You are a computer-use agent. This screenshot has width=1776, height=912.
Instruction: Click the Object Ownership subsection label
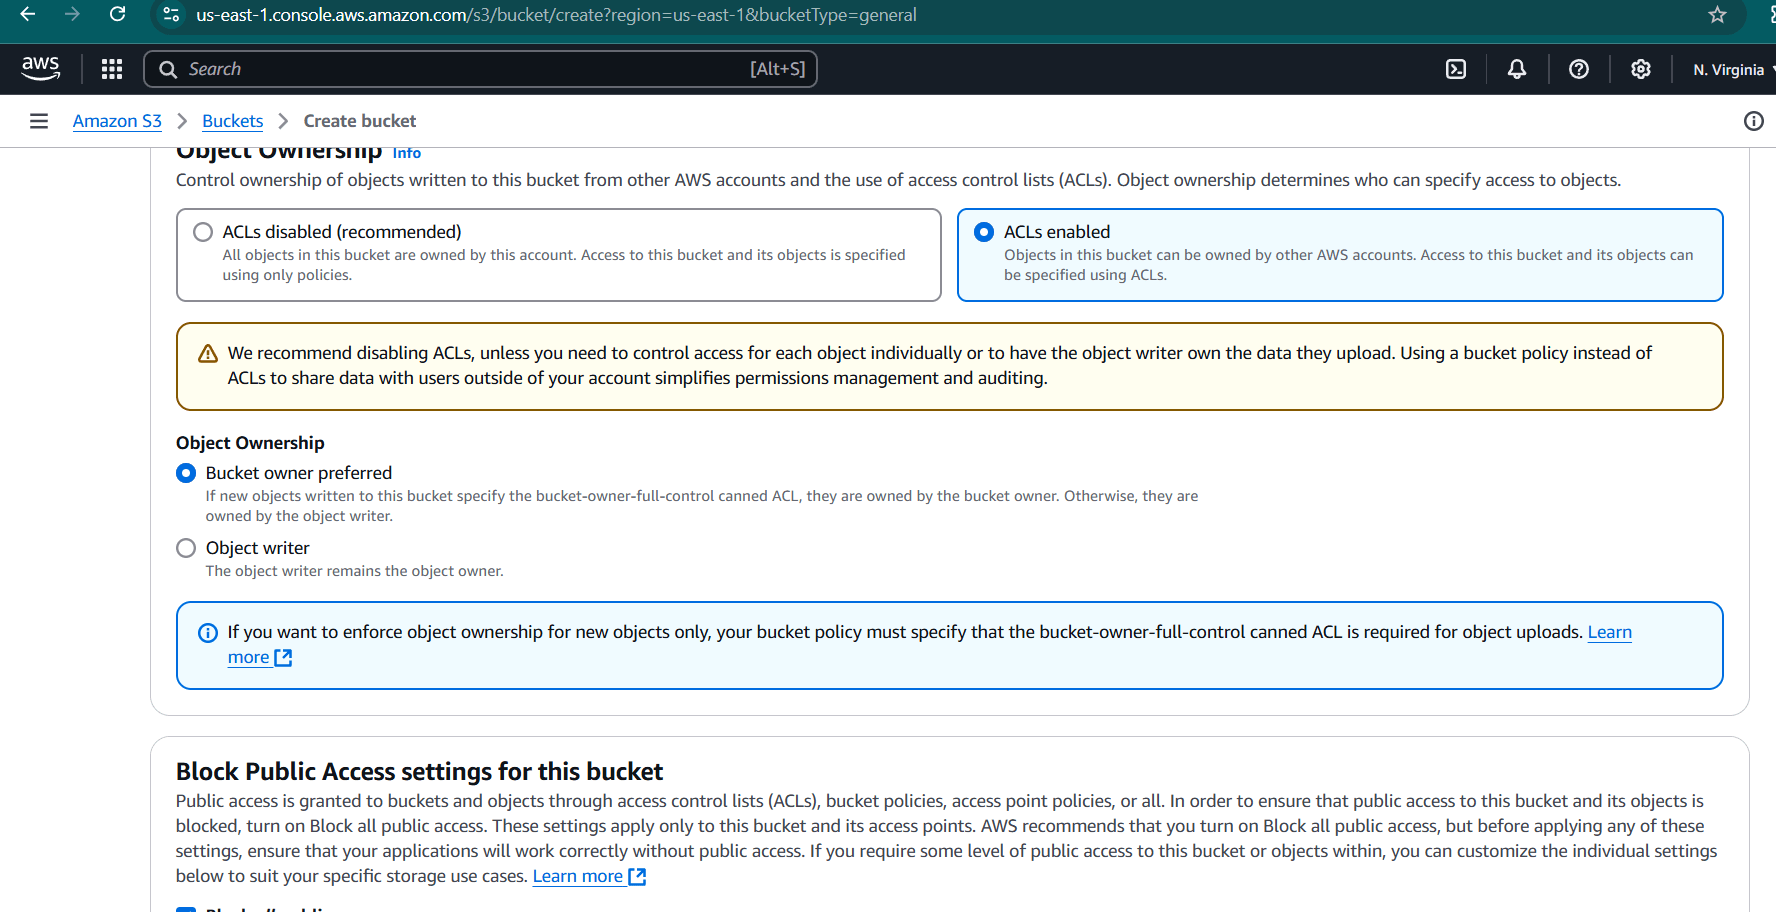(250, 443)
